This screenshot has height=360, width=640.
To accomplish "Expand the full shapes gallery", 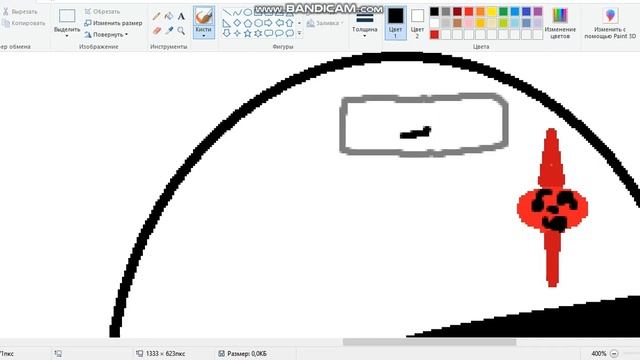I will [300, 33].
